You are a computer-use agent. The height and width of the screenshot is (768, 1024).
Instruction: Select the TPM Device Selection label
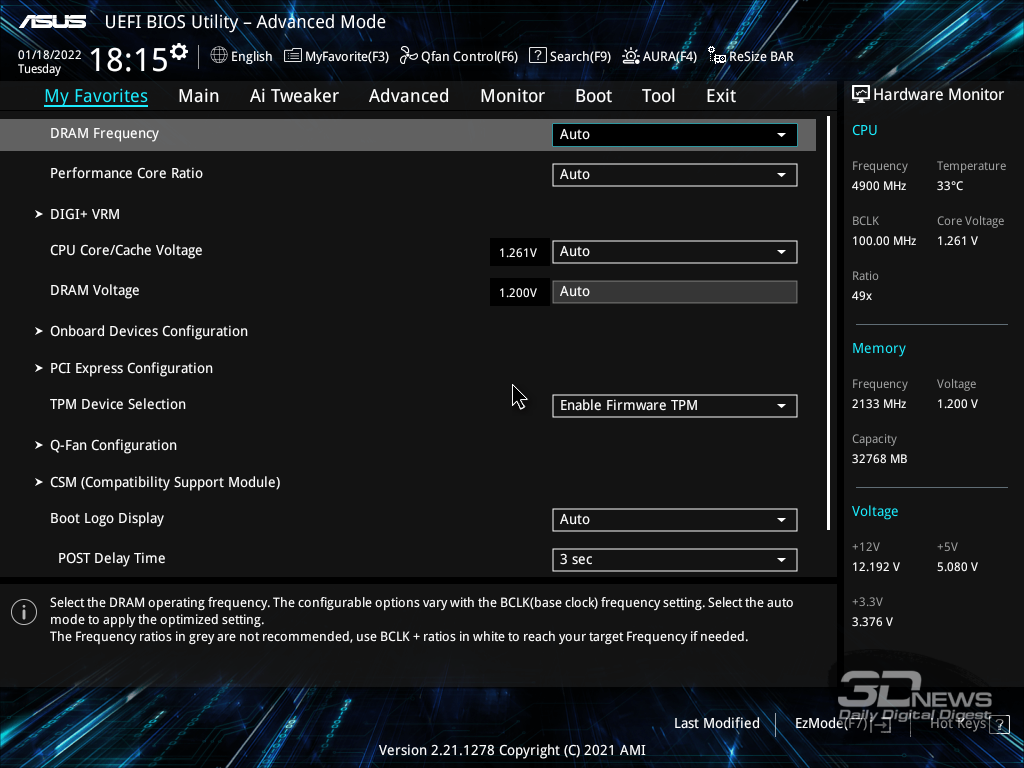(x=118, y=404)
